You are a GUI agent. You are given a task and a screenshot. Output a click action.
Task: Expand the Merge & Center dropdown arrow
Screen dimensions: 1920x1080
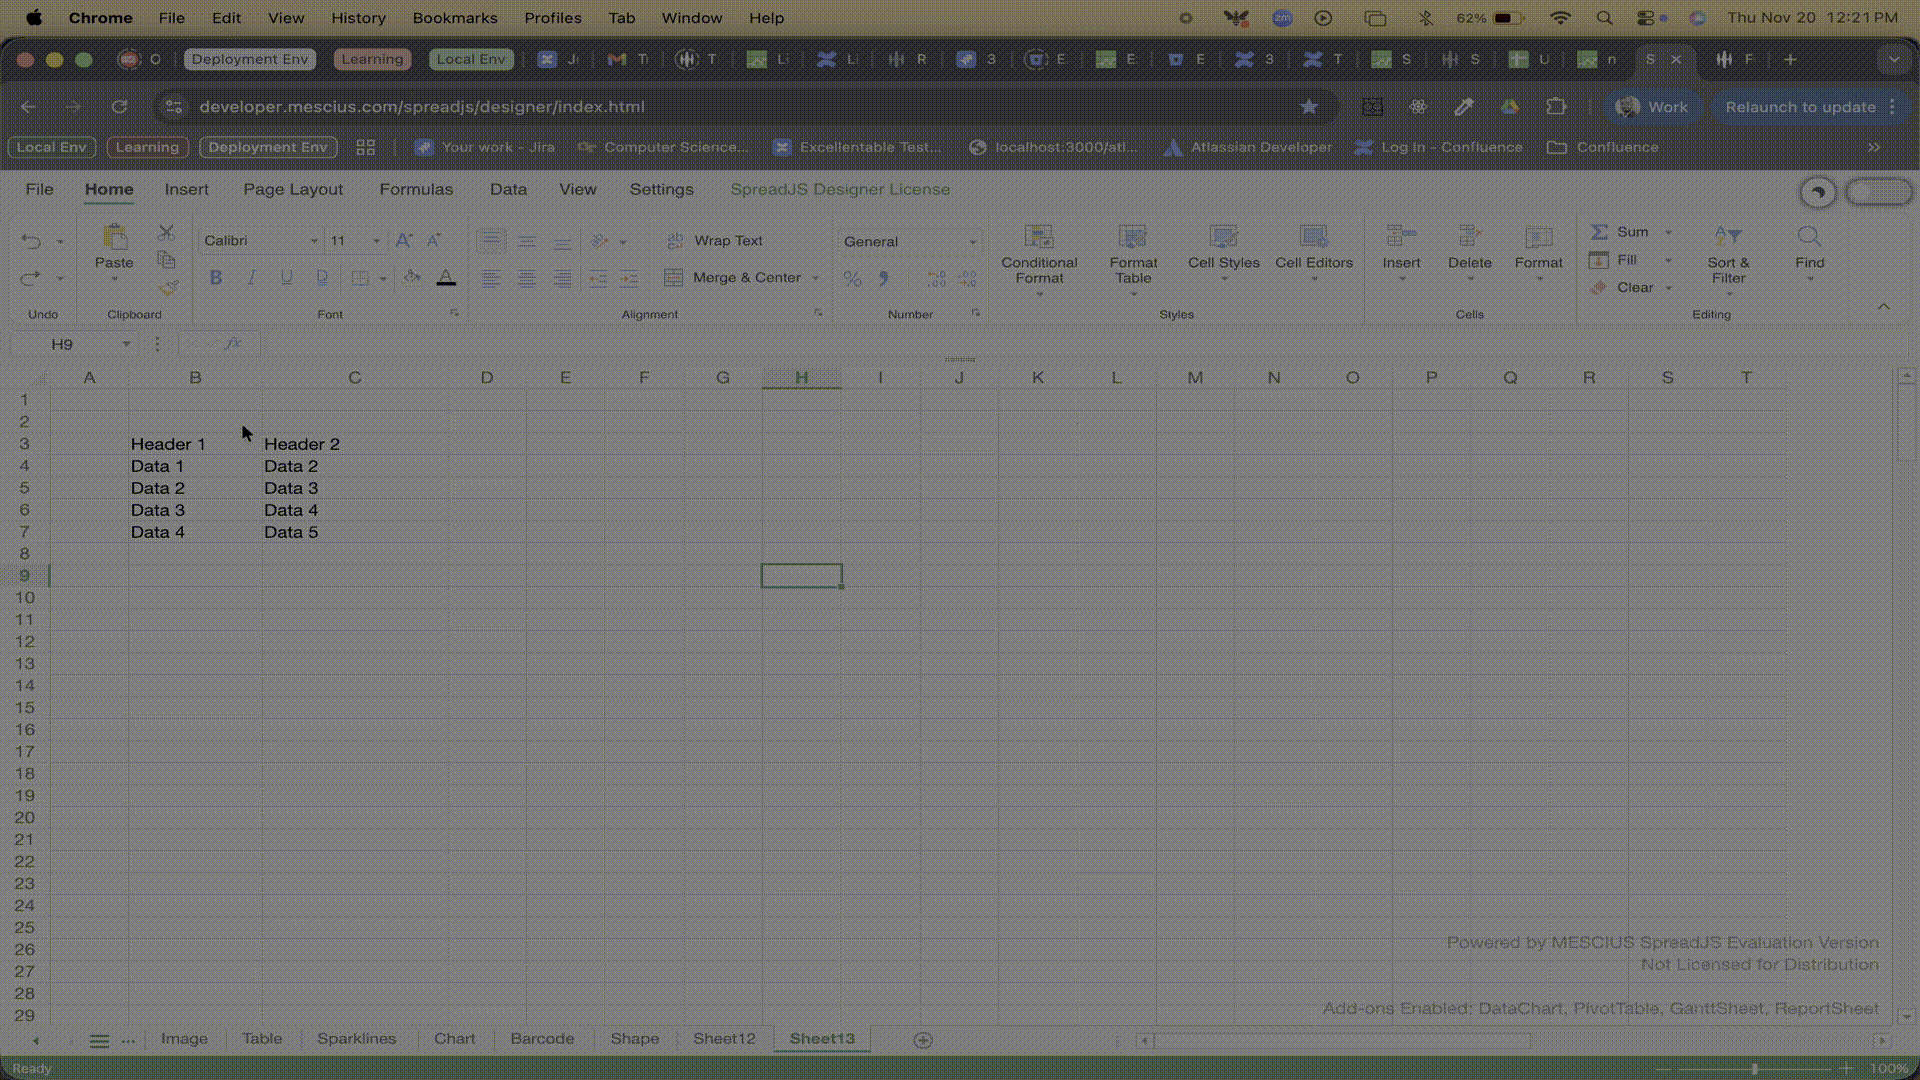click(x=816, y=278)
